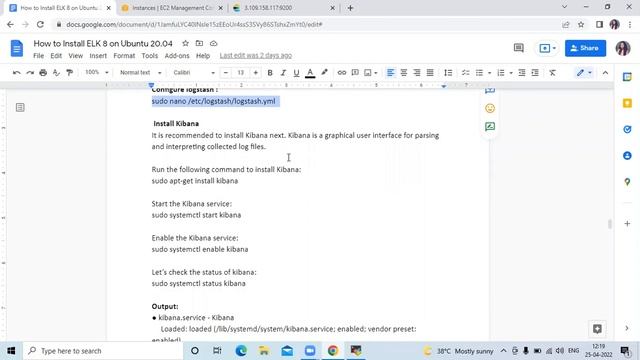Run spelling and grammar check icon
The height and width of the screenshot is (360, 640).
56,73
